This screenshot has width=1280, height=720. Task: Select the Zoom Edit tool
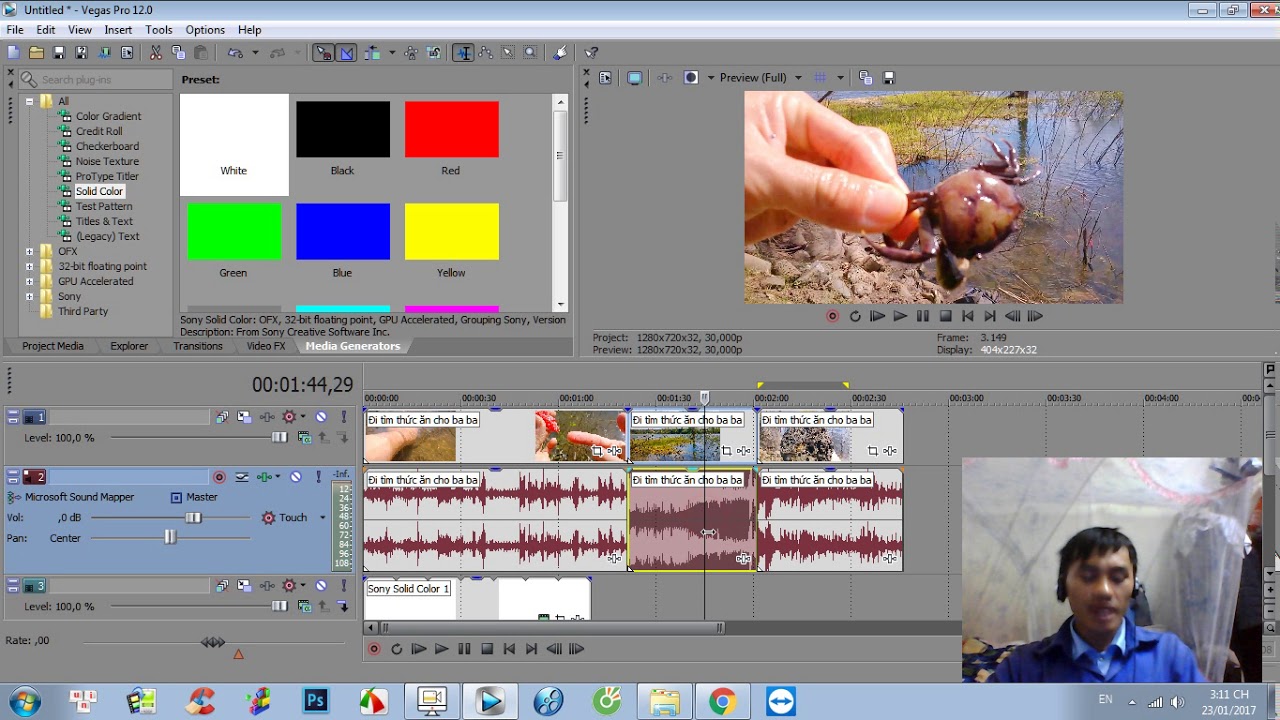click(530, 53)
